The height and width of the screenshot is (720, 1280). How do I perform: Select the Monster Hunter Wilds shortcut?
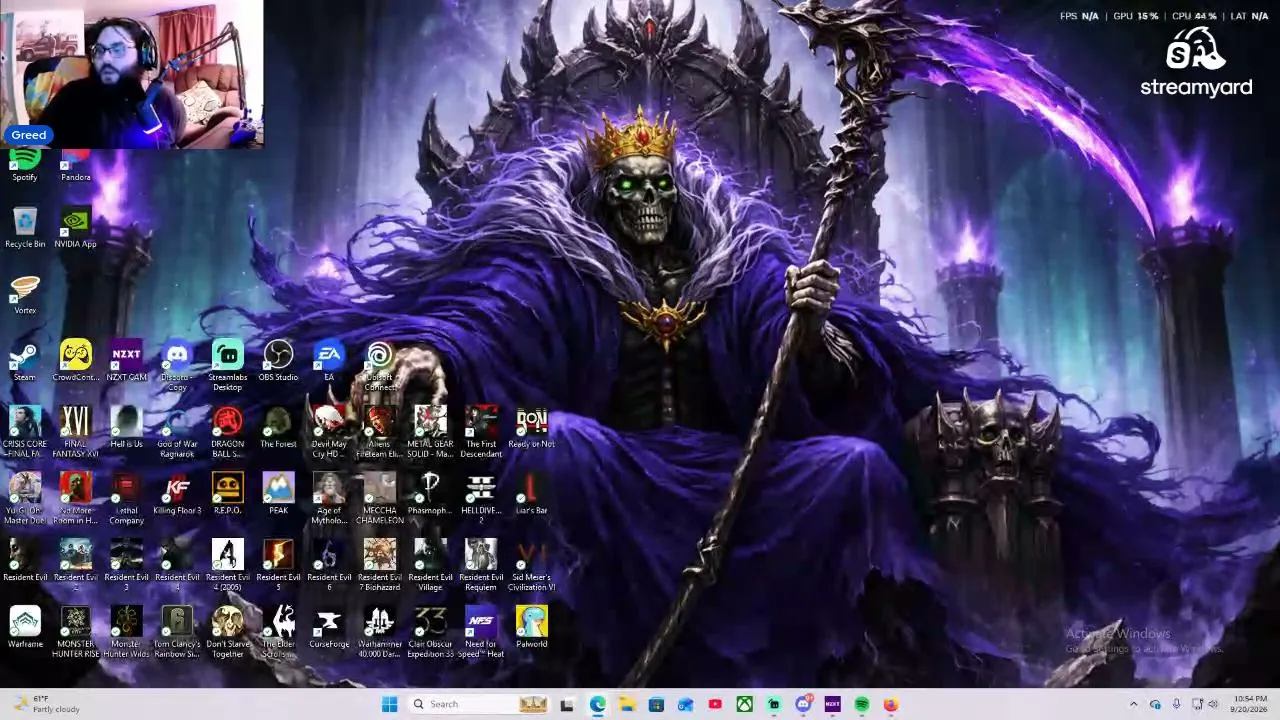tap(126, 633)
